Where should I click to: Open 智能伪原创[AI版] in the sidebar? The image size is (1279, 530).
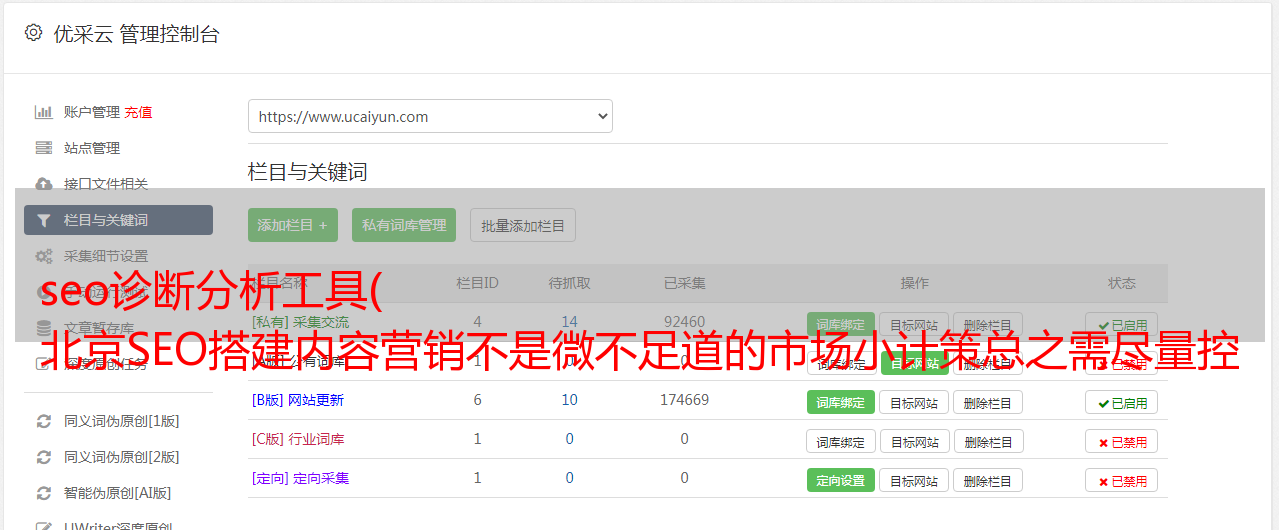pyautogui.click(x=118, y=493)
